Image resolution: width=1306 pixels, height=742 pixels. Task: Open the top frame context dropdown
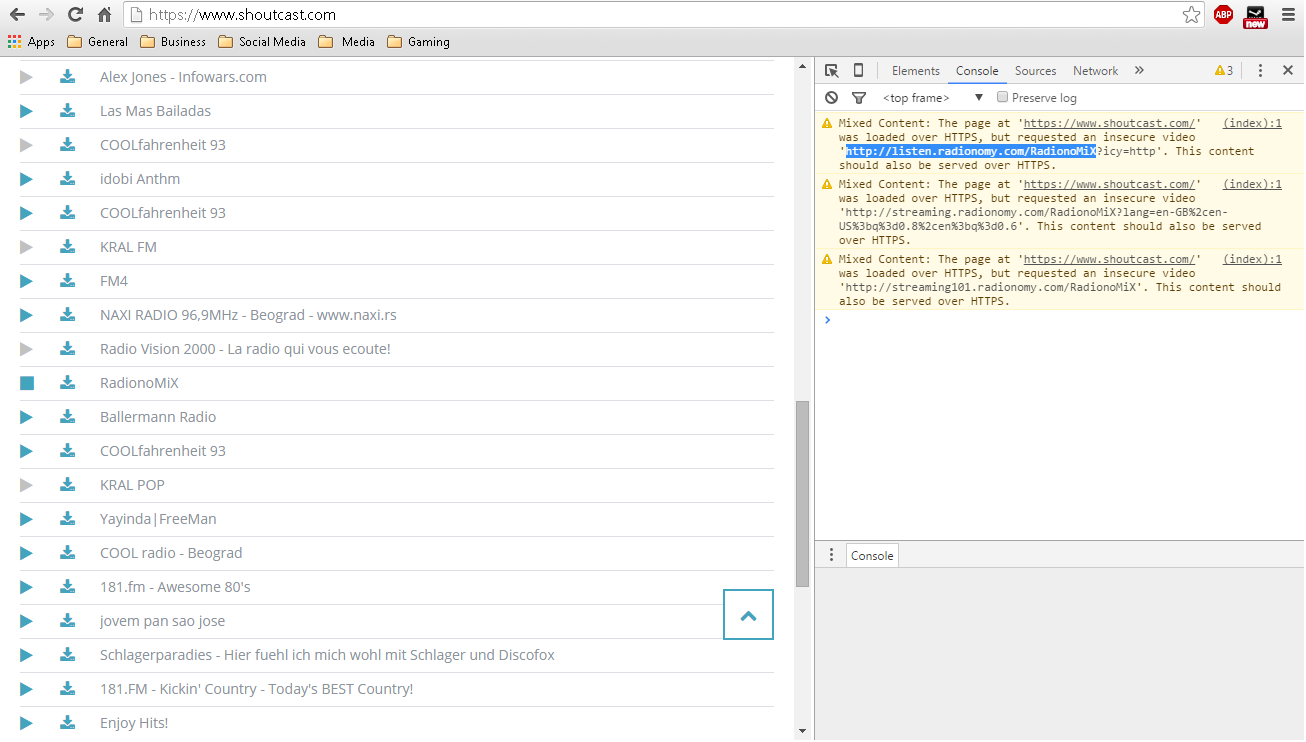933,98
